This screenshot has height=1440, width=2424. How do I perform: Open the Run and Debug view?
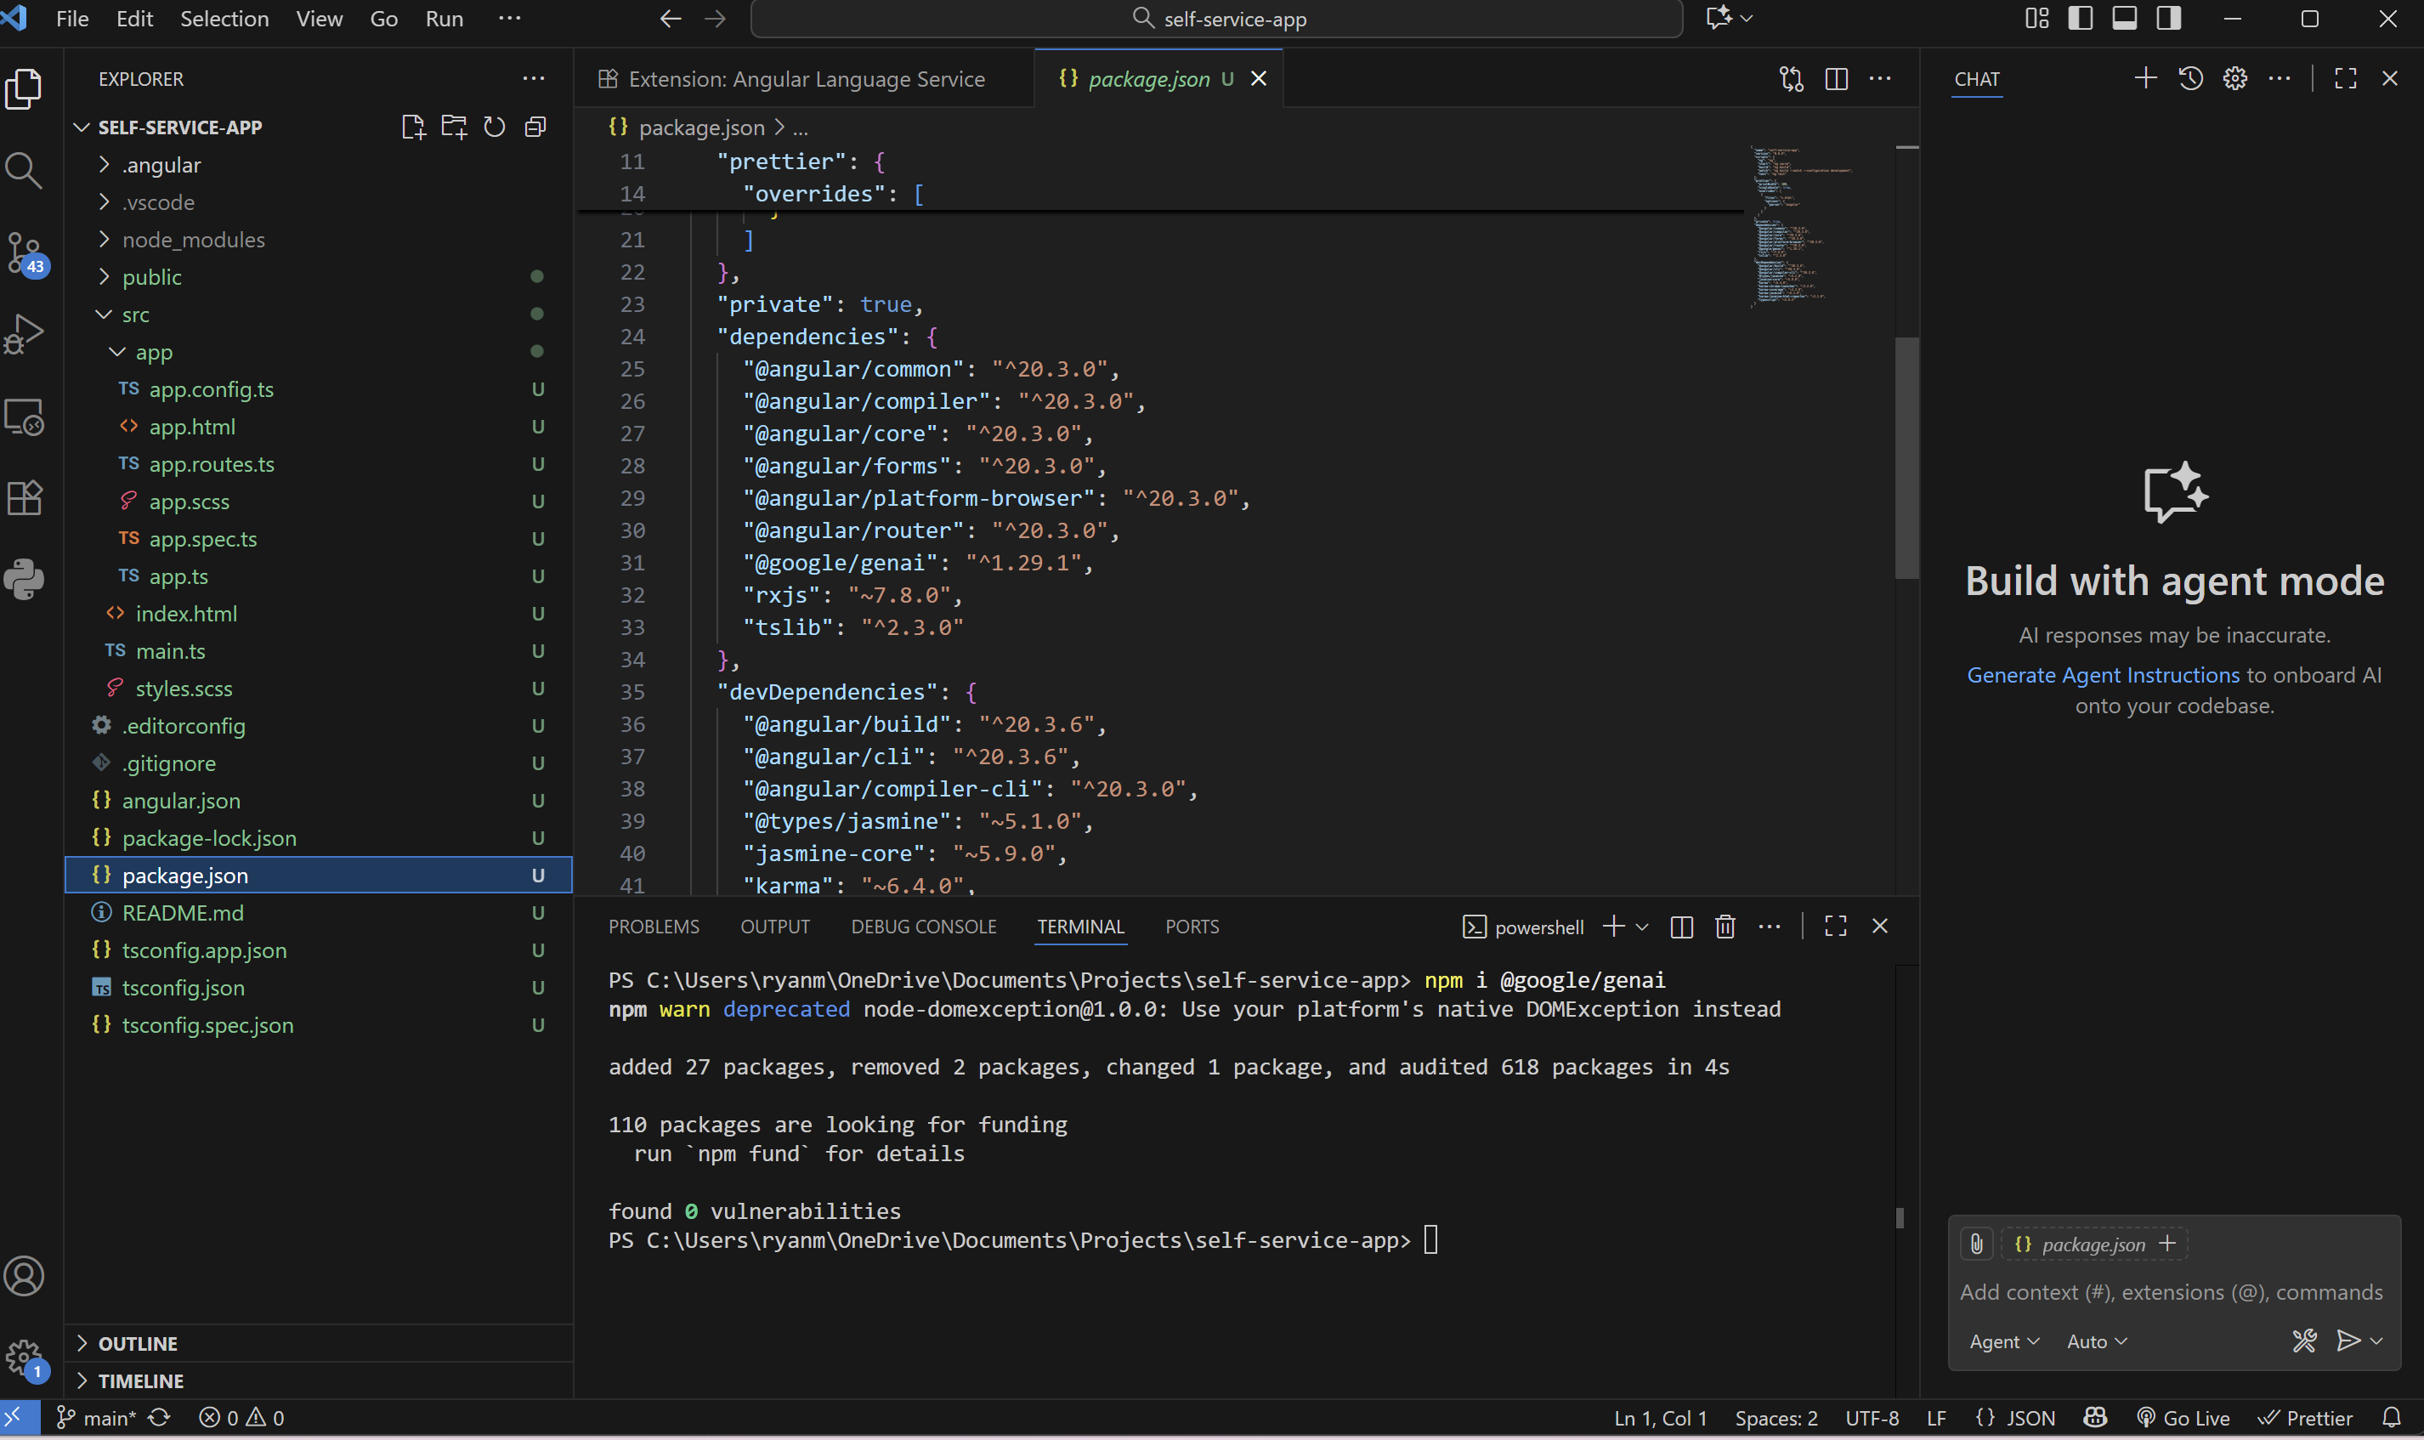click(x=24, y=334)
